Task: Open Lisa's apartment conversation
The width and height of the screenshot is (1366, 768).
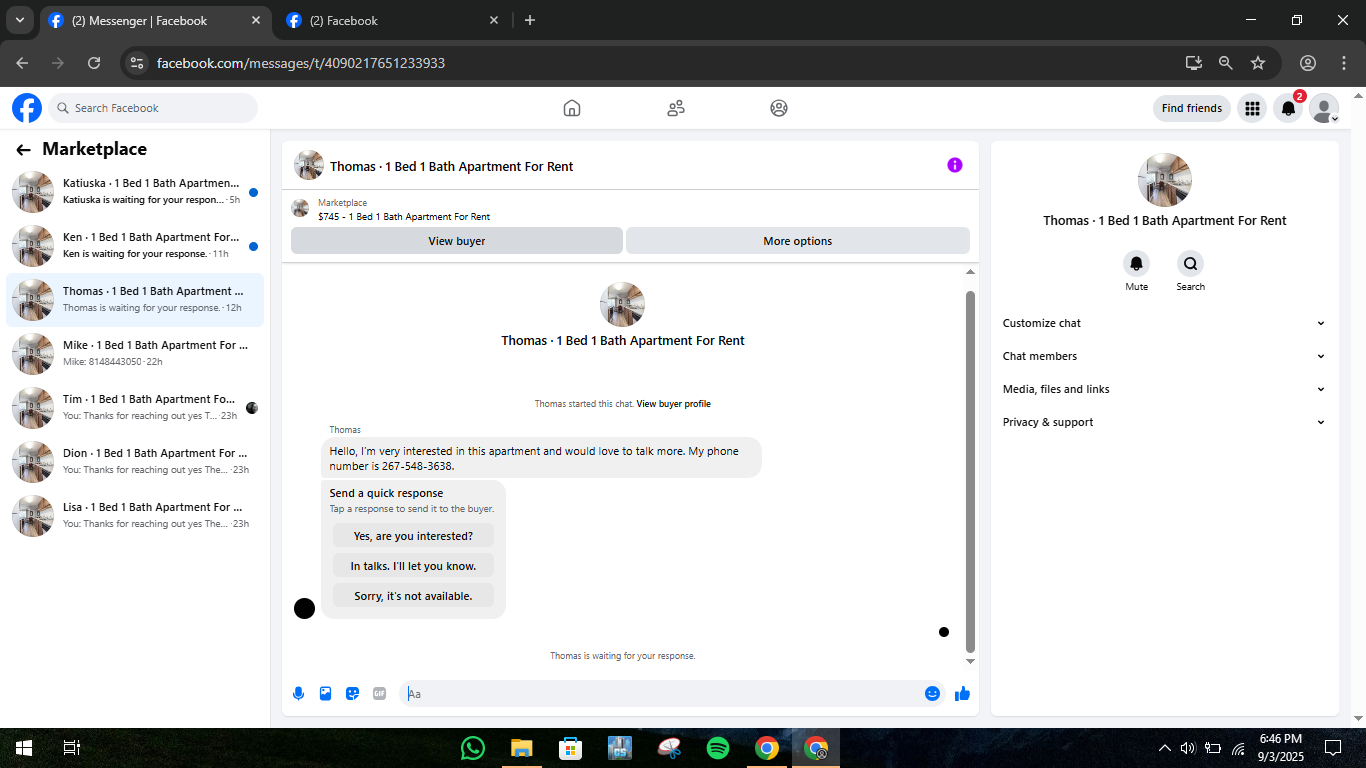Action: coord(135,516)
